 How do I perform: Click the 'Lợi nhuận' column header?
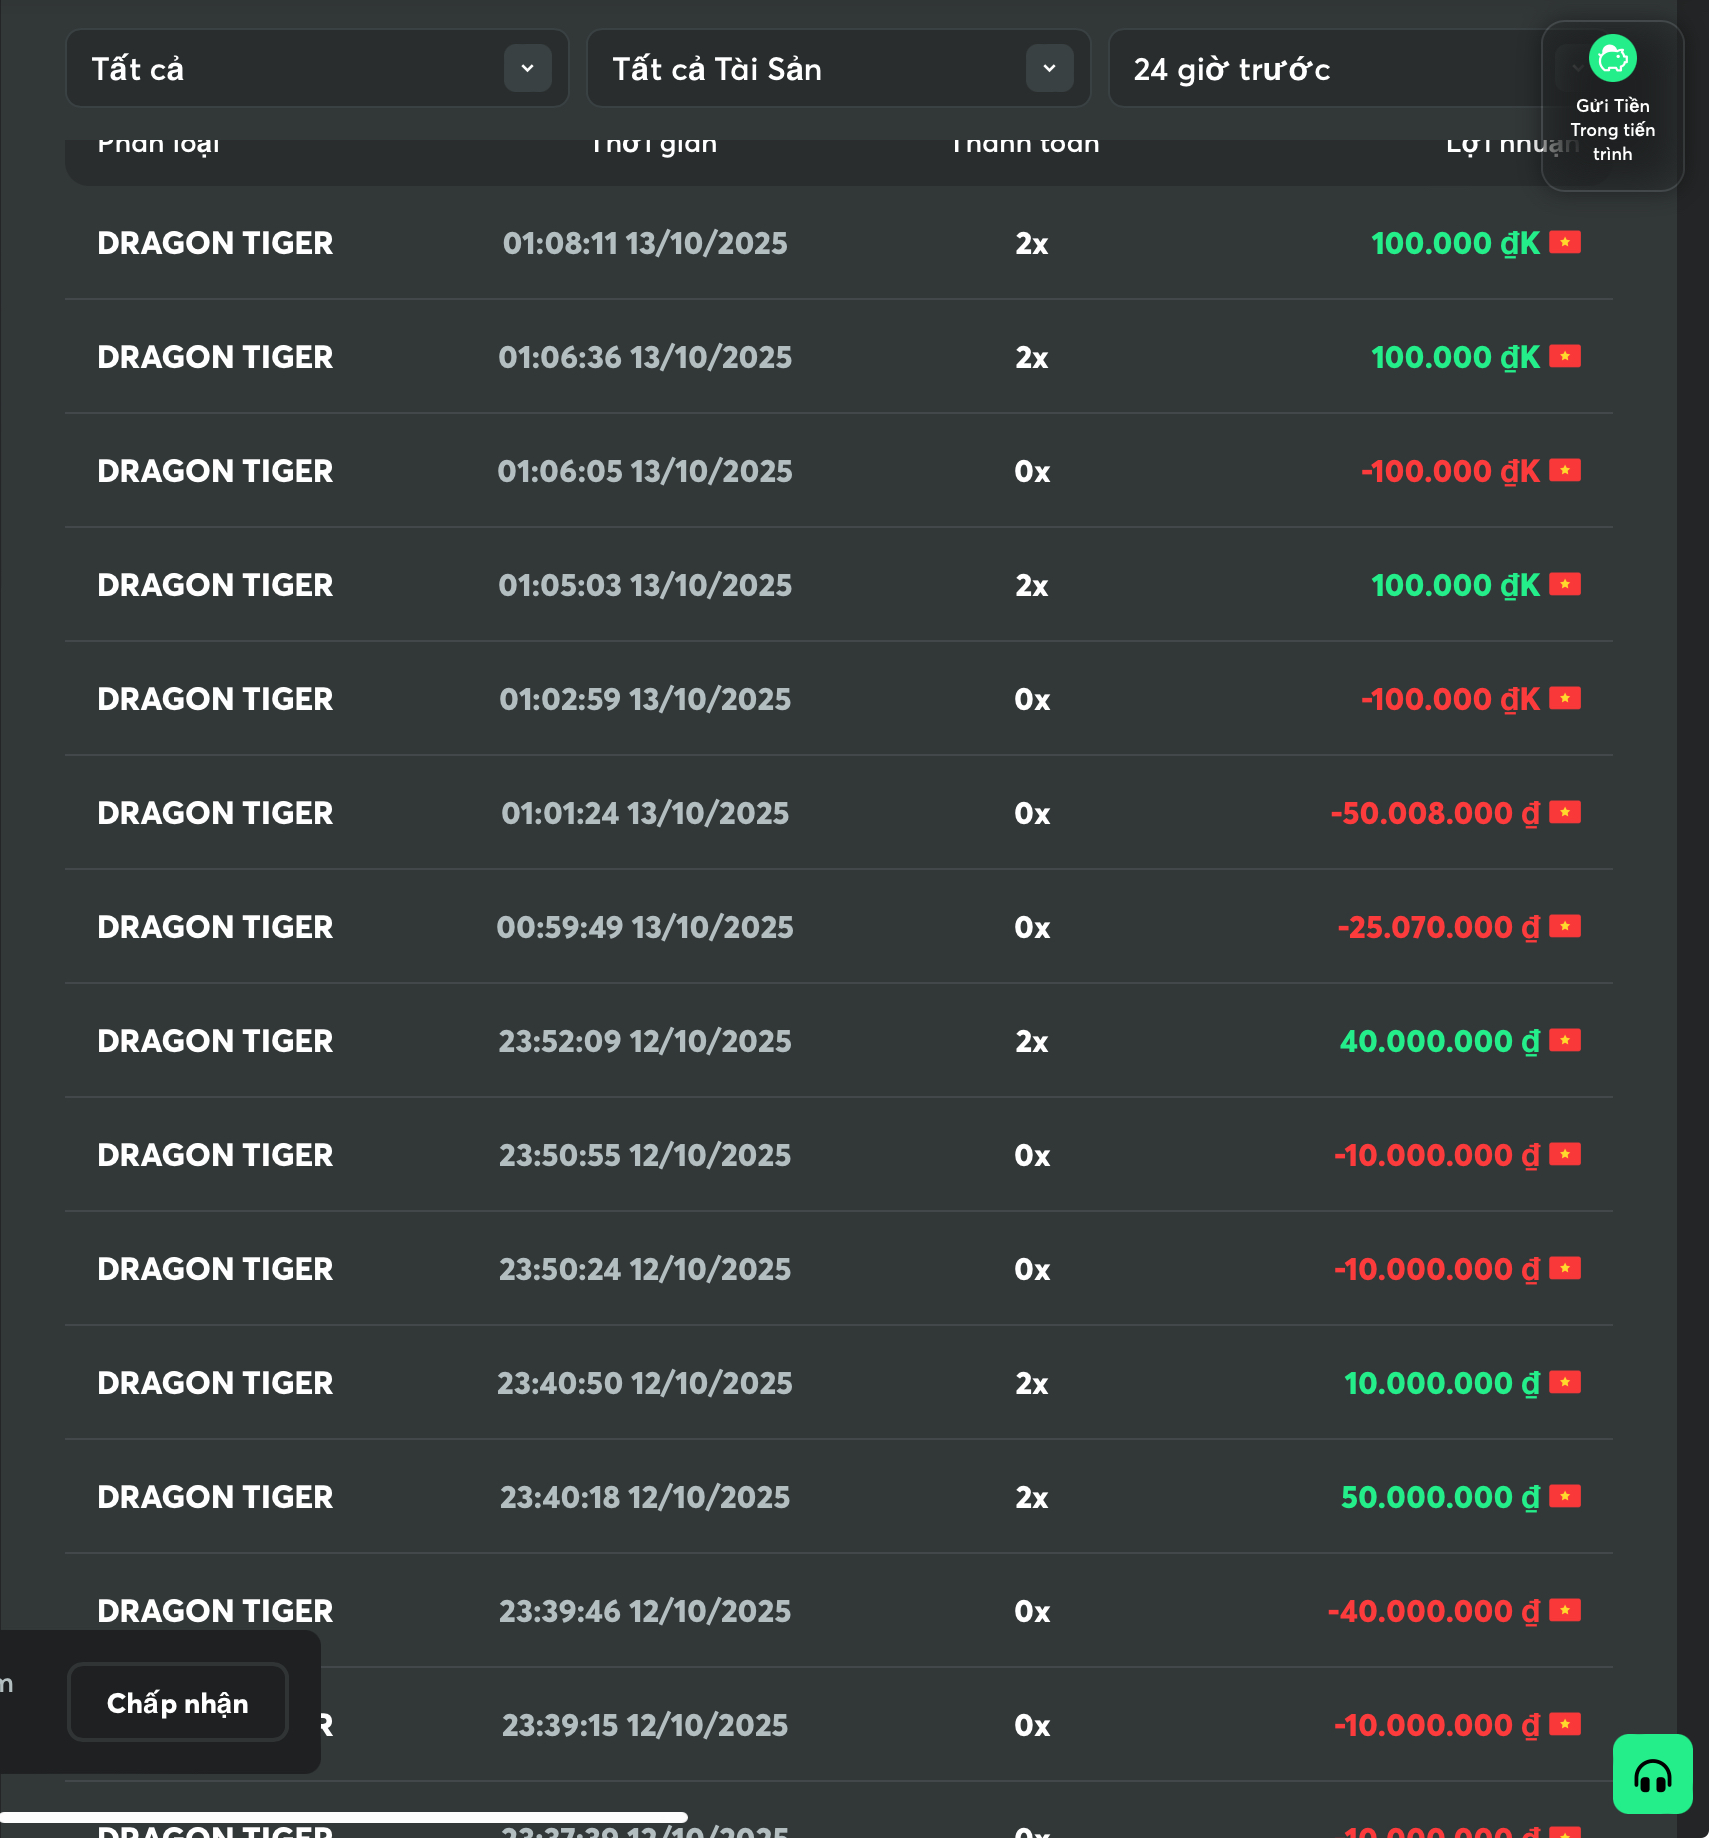pyautogui.click(x=1500, y=147)
